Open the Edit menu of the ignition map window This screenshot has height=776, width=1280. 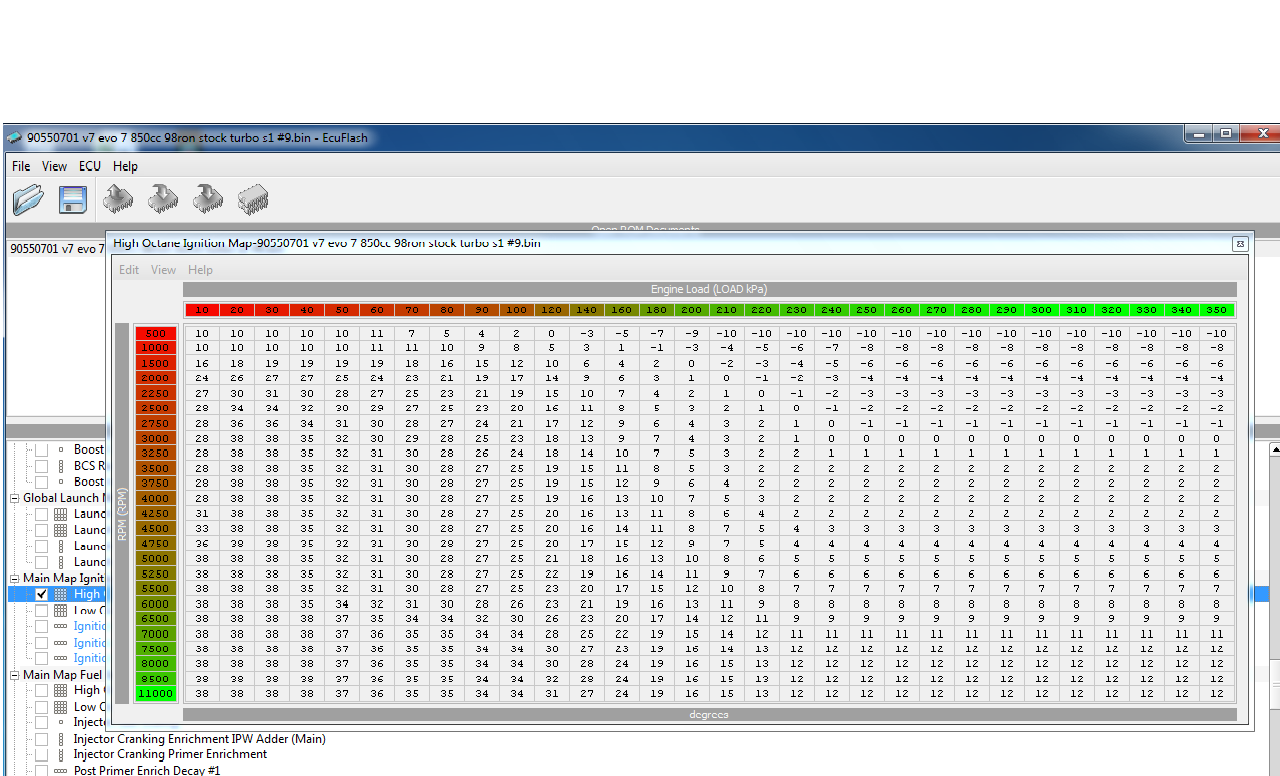click(x=129, y=270)
